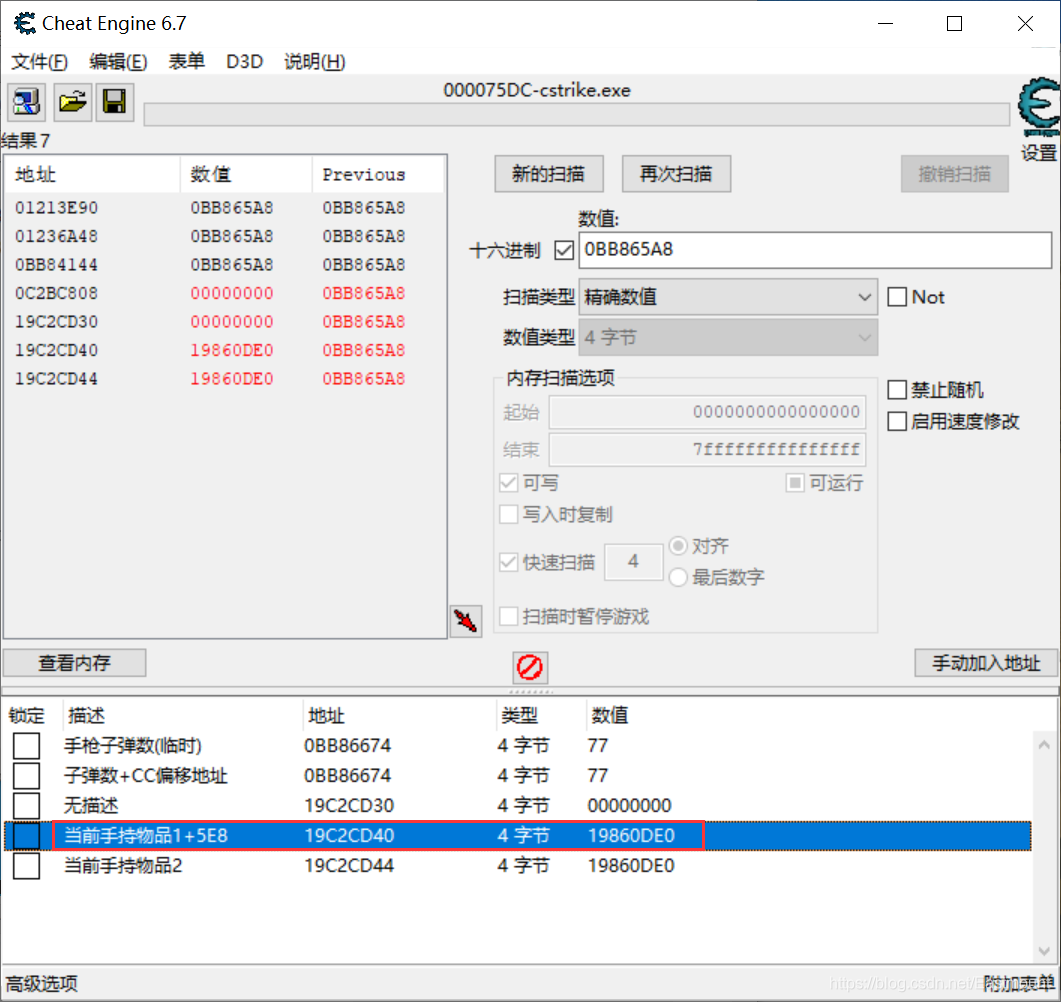
Task: Click the Cheat Engine title bar icon
Action: point(24,24)
